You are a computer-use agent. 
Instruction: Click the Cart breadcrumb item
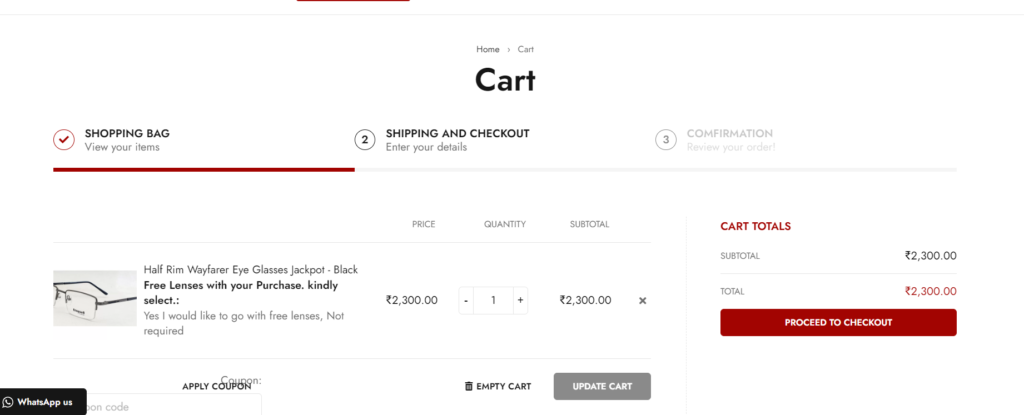coord(526,49)
